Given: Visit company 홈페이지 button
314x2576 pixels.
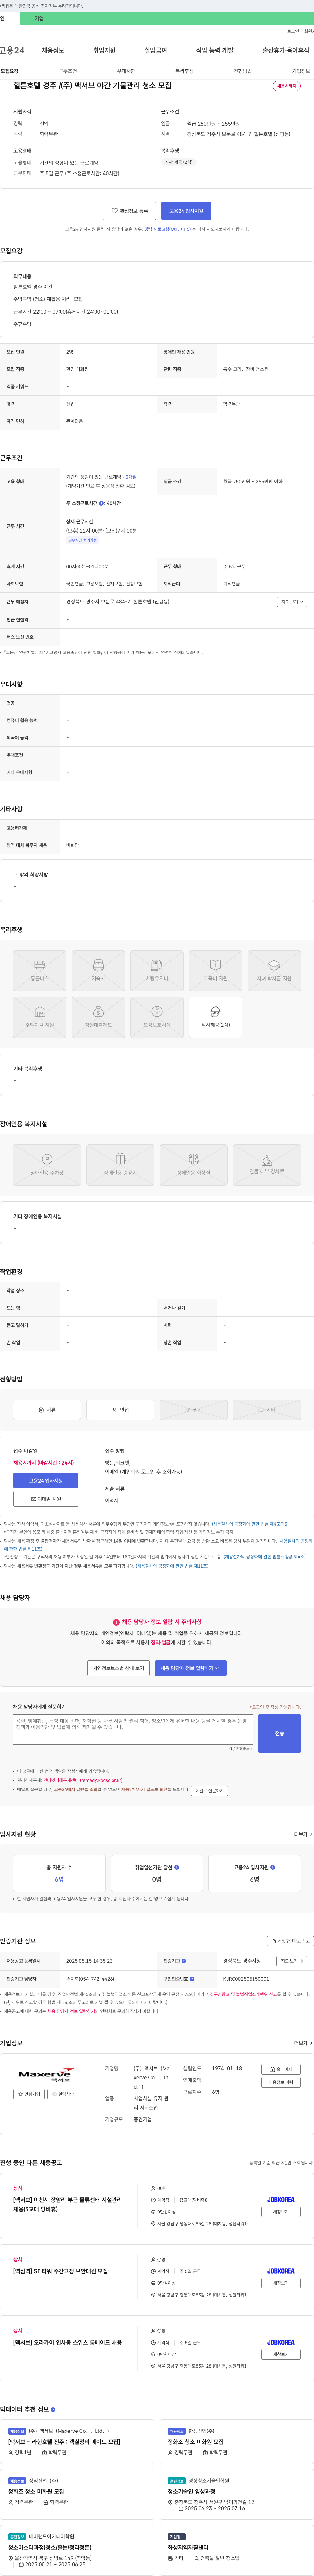Looking at the screenshot, I should tap(281, 2069).
